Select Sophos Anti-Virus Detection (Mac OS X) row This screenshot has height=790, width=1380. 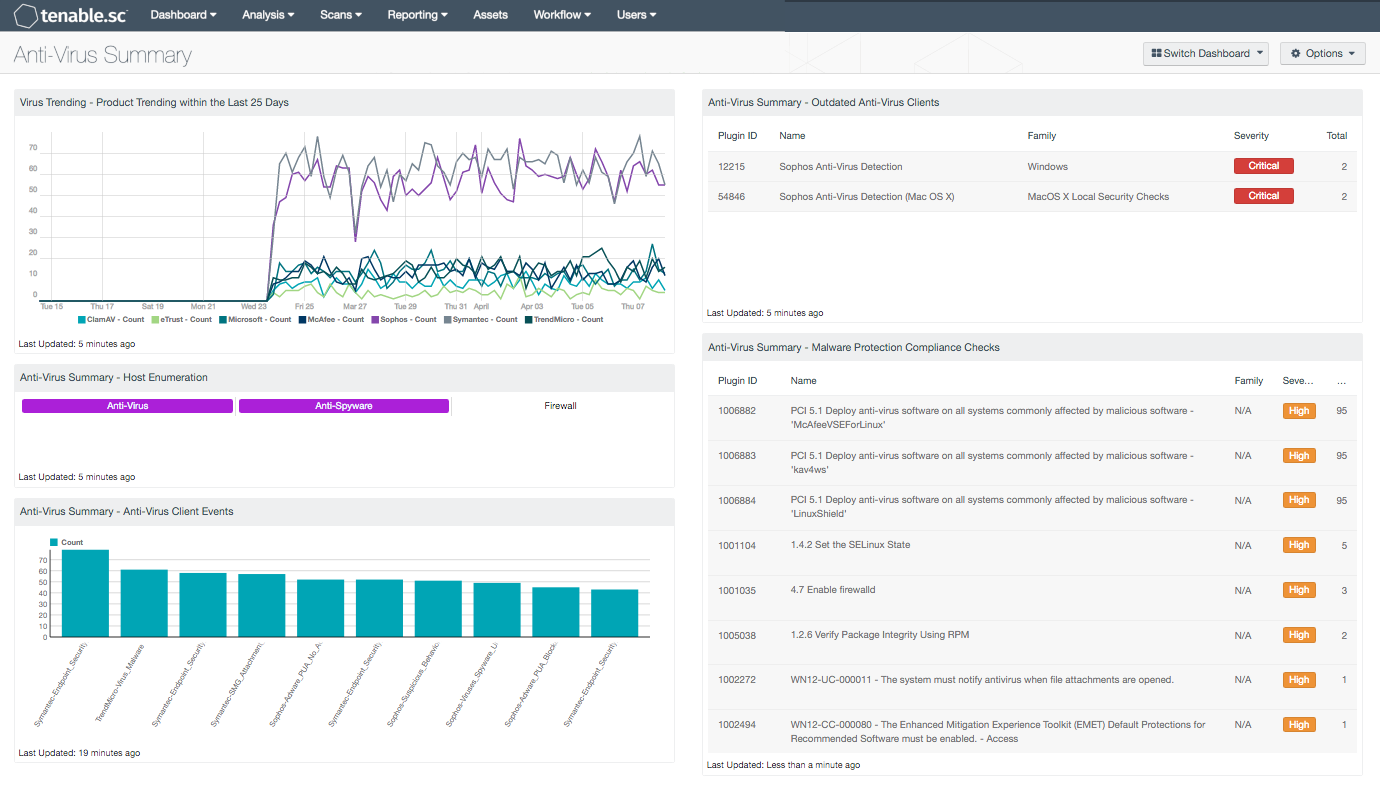pos(1032,197)
